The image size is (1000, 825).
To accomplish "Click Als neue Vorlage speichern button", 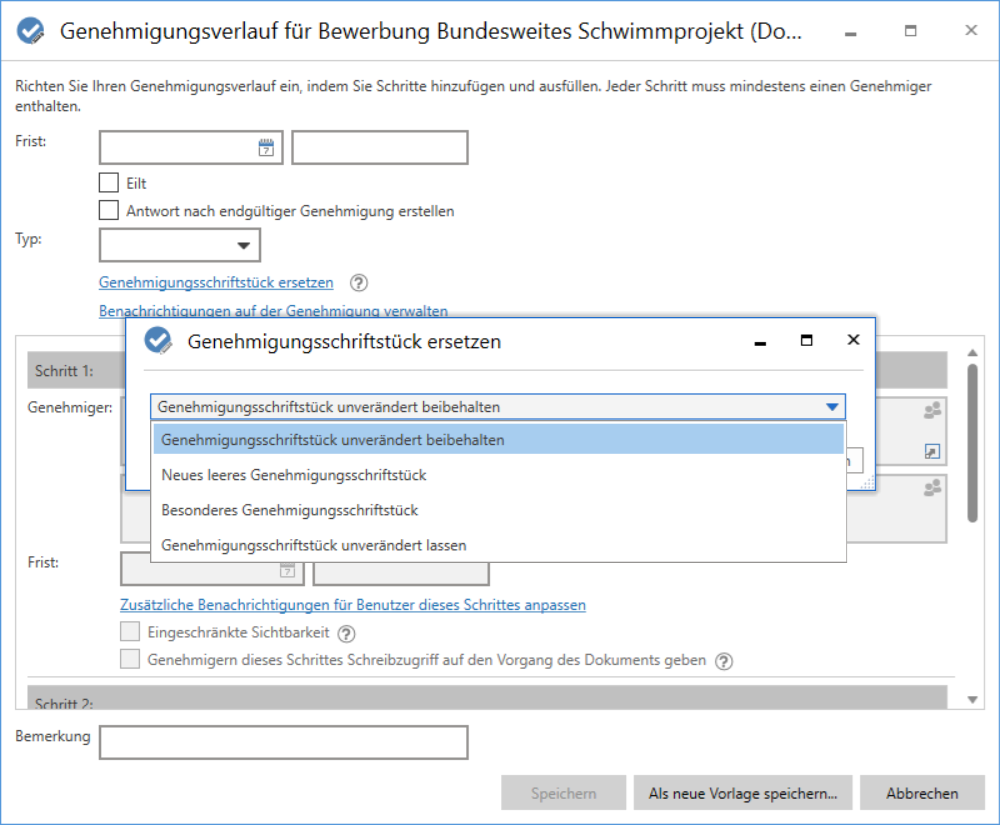I will 742,793.
